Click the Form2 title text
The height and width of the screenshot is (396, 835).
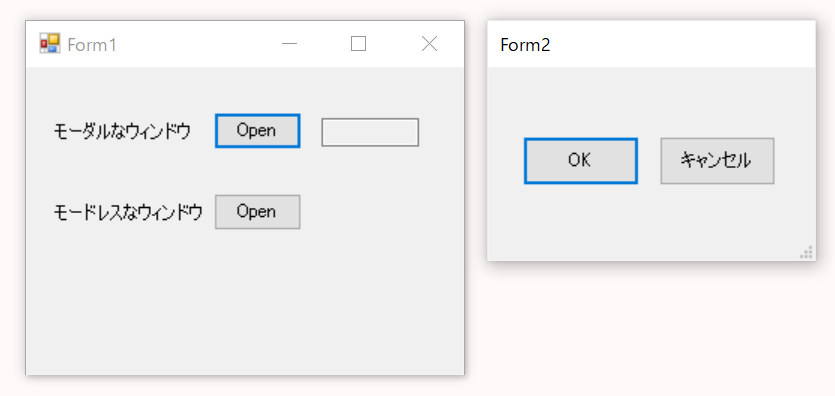[525, 45]
